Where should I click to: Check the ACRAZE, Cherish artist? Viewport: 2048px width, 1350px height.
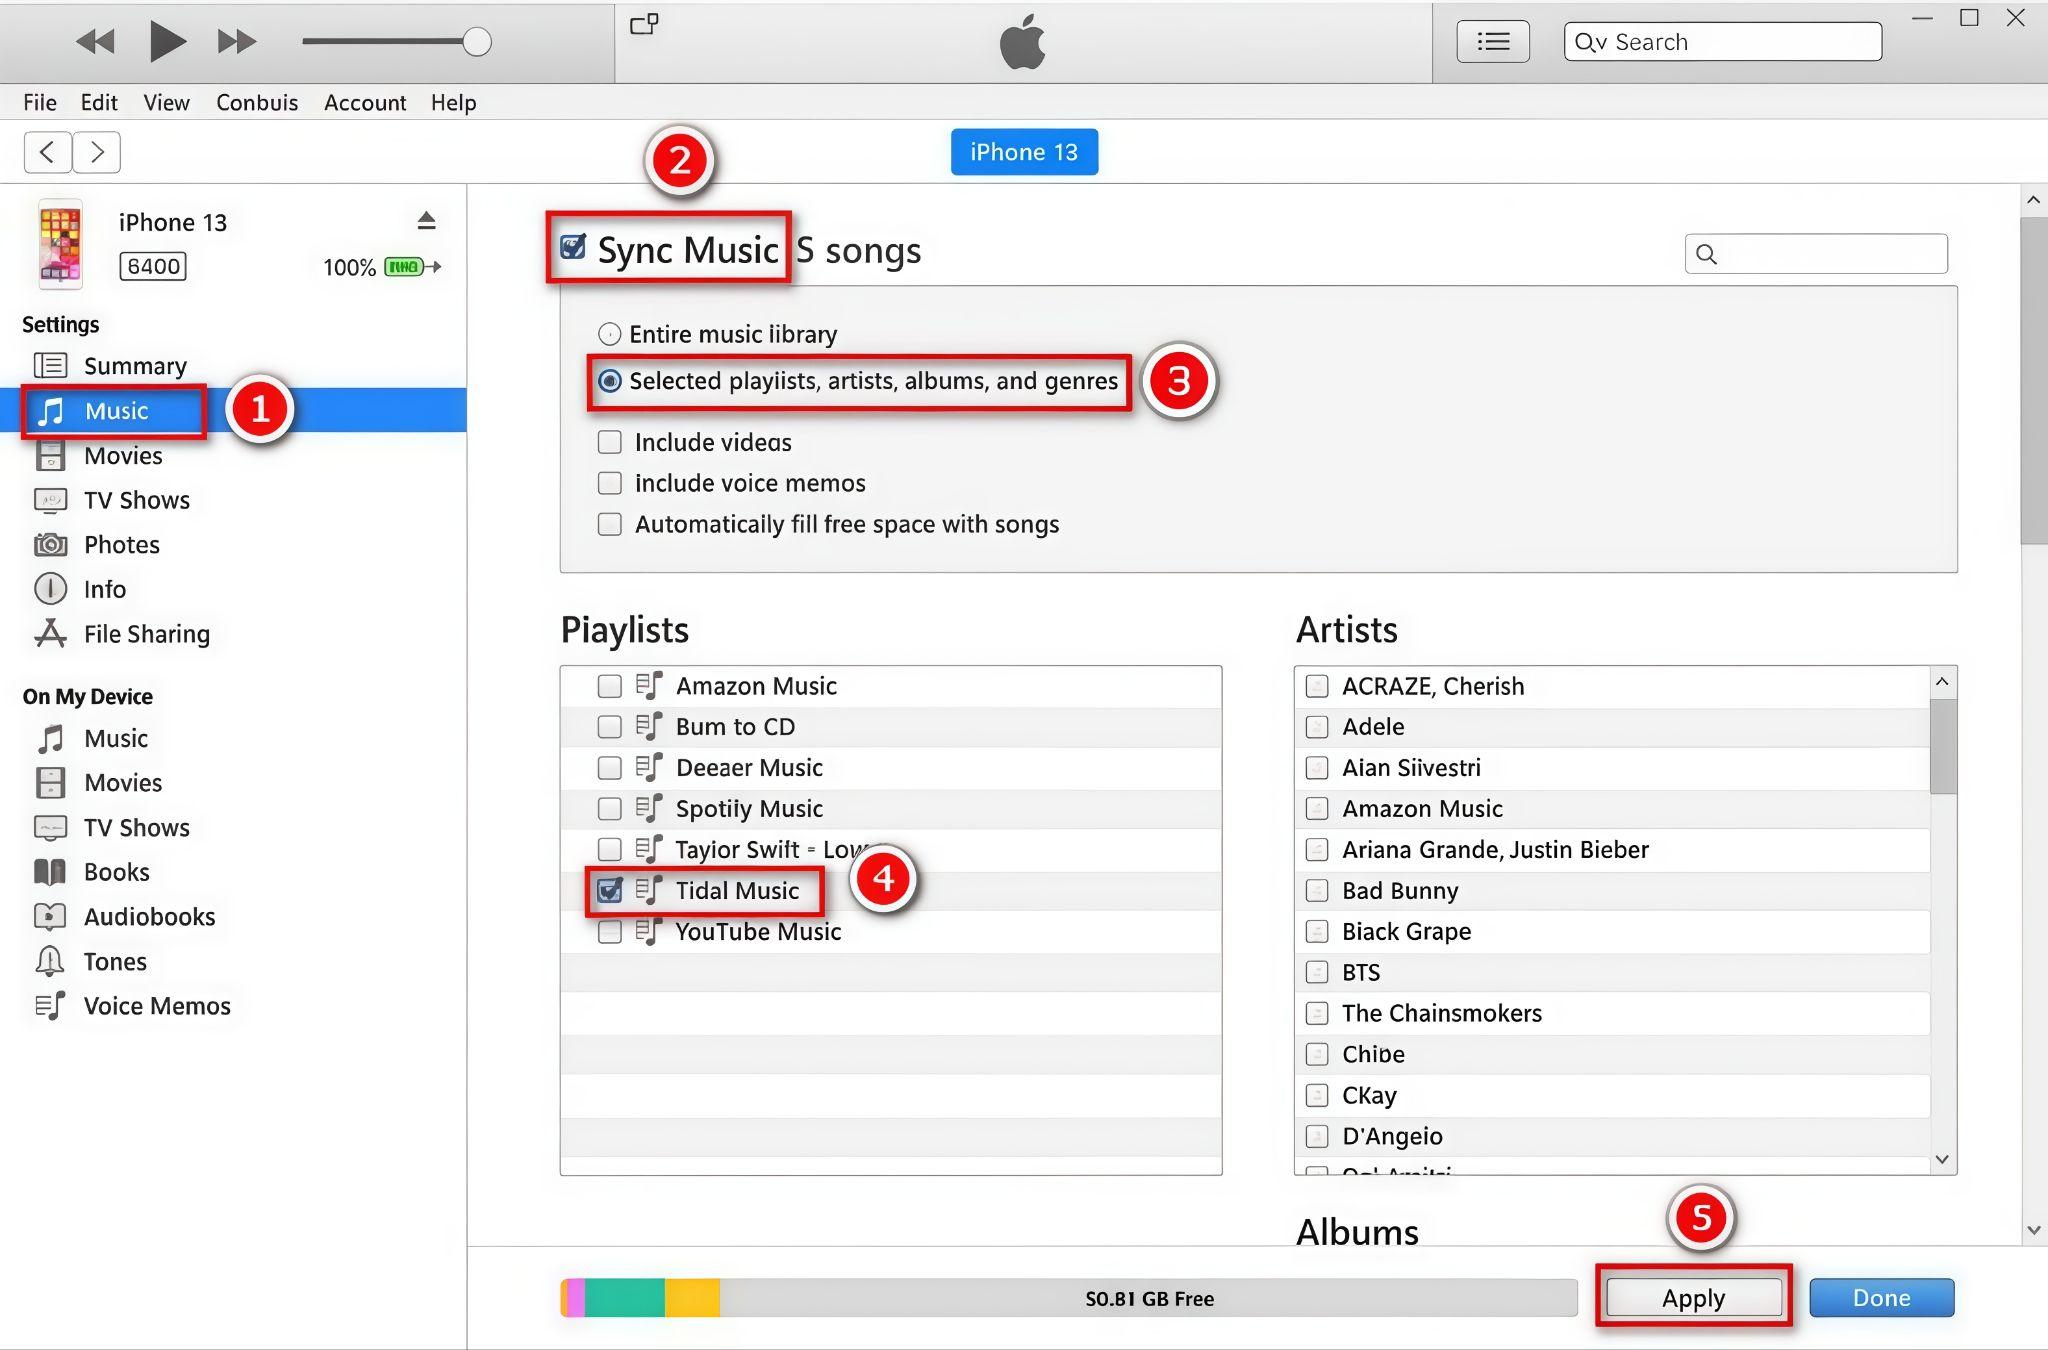(1317, 686)
